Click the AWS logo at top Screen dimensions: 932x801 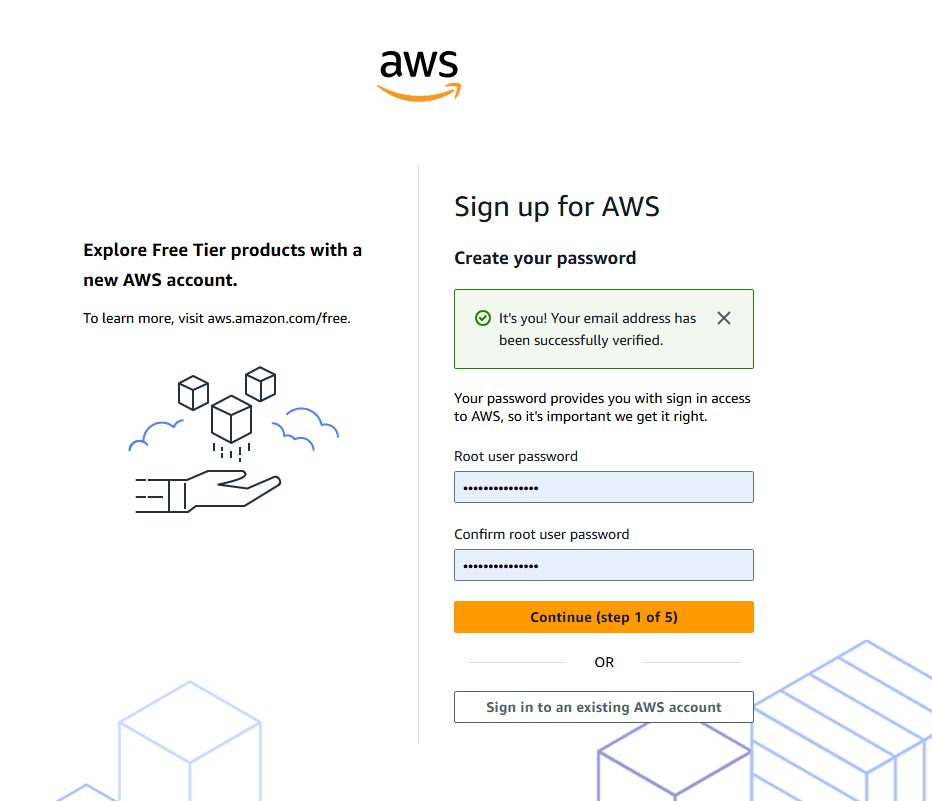(x=419, y=75)
